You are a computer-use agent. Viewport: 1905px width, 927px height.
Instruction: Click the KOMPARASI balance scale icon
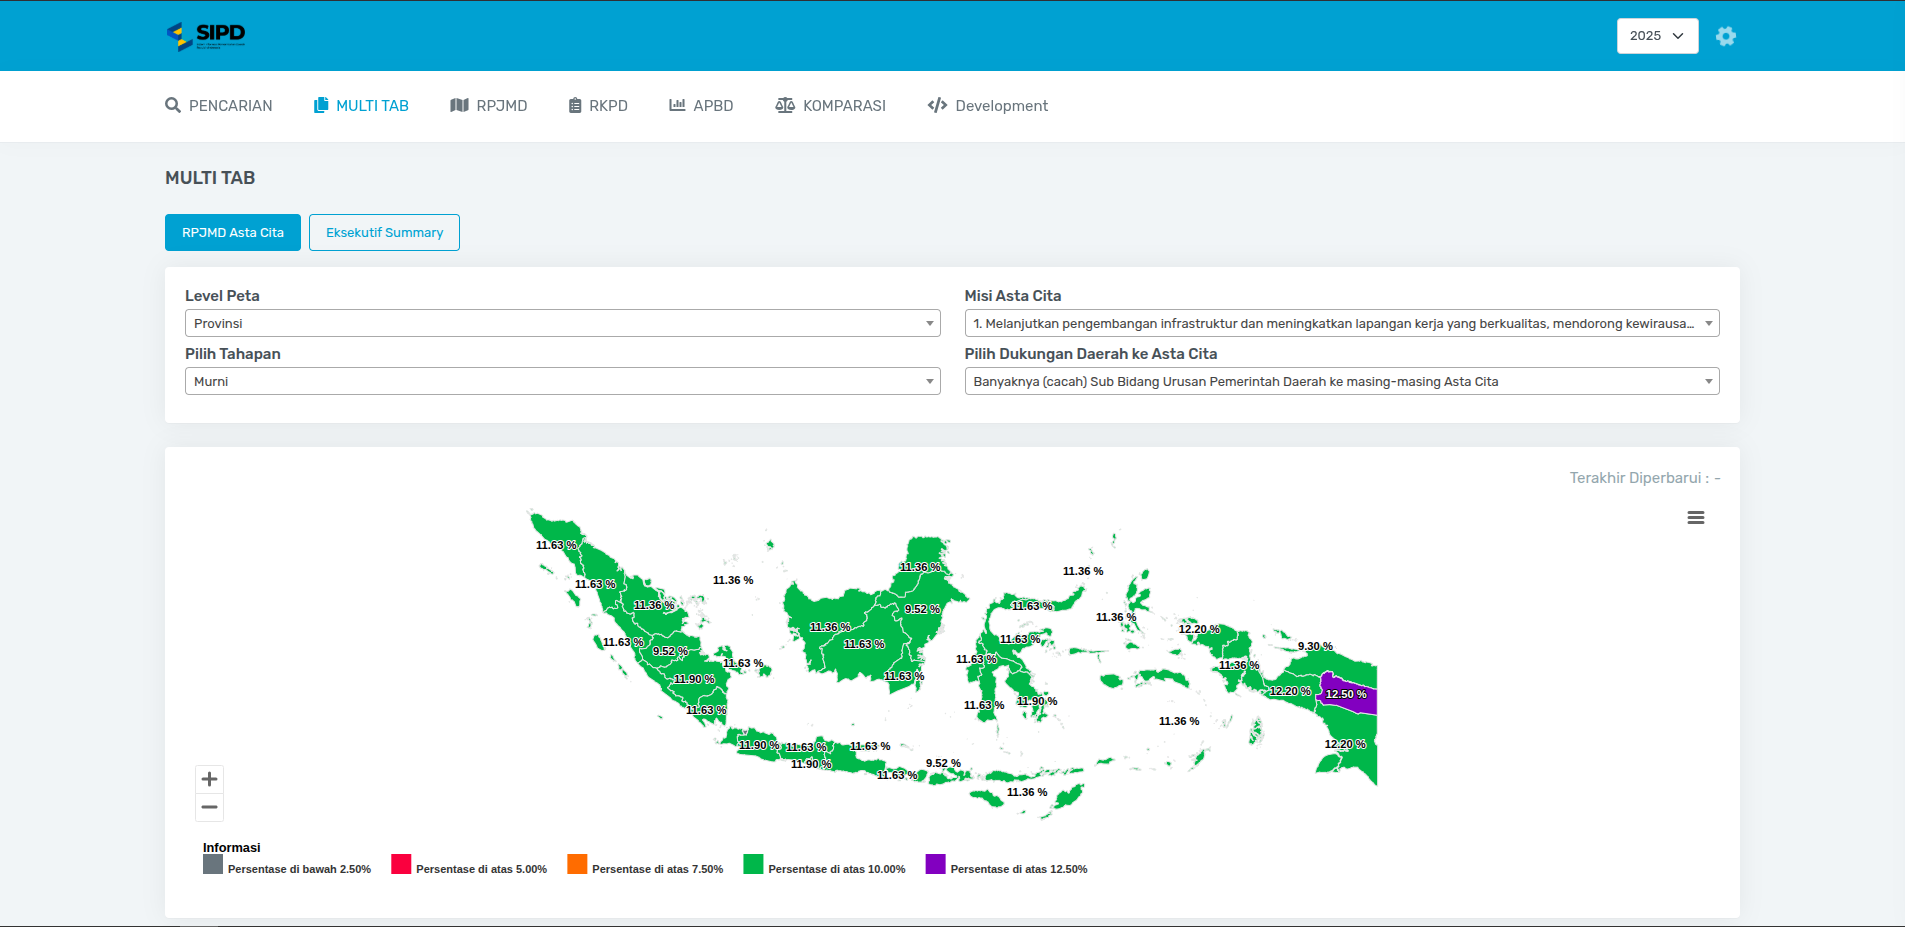[x=785, y=105]
